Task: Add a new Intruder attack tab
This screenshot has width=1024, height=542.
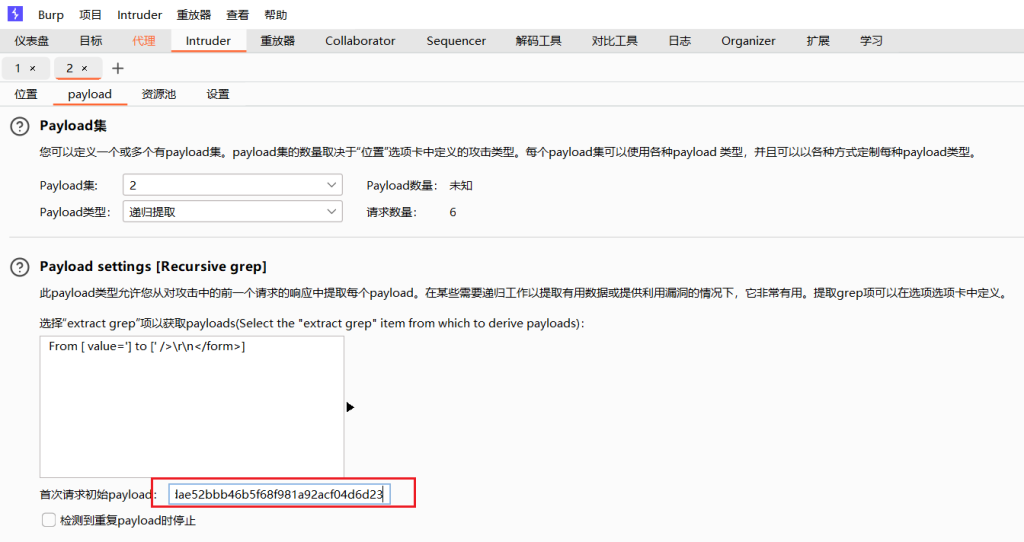Action: 118,68
